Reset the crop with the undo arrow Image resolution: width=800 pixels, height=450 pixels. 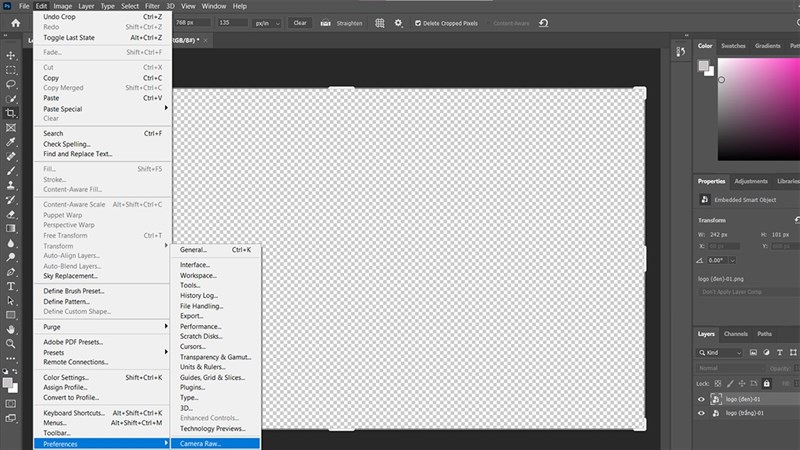click(544, 23)
